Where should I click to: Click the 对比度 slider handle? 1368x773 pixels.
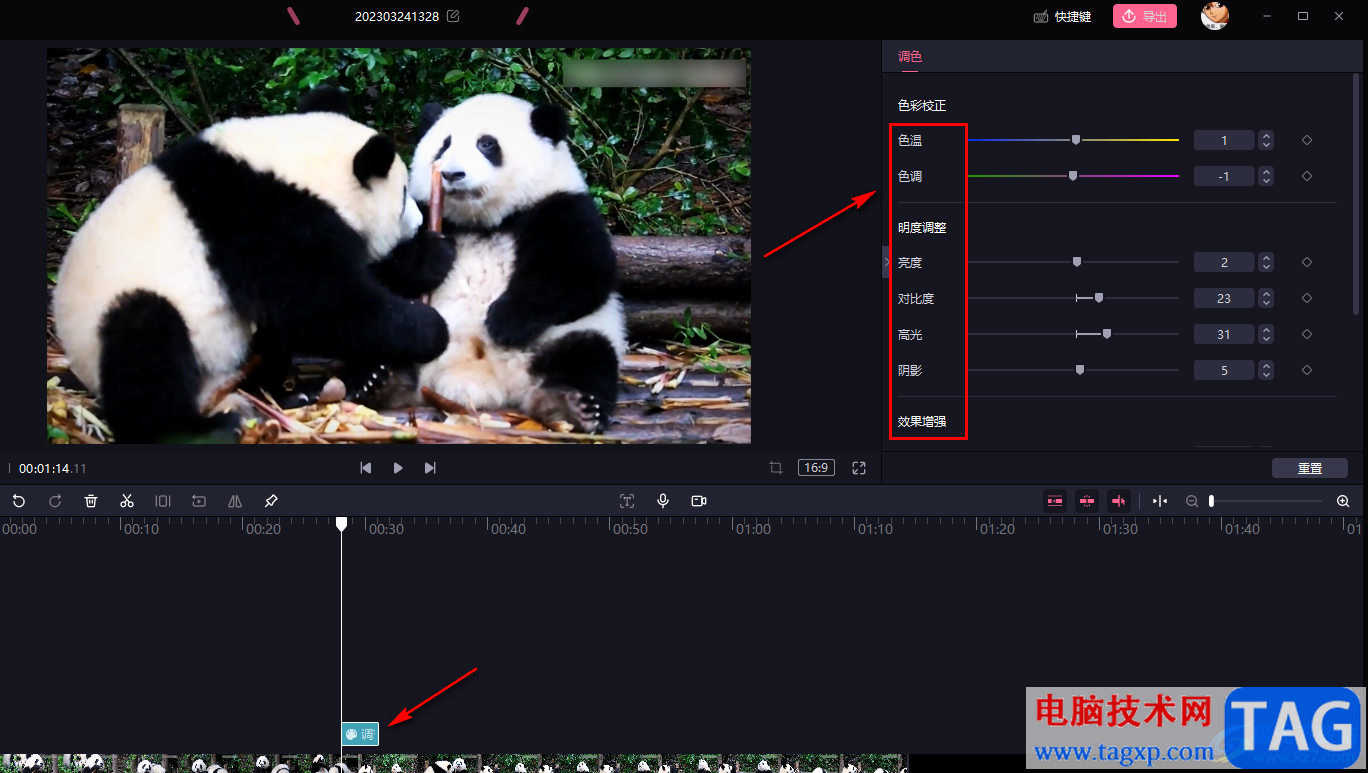coord(1099,298)
